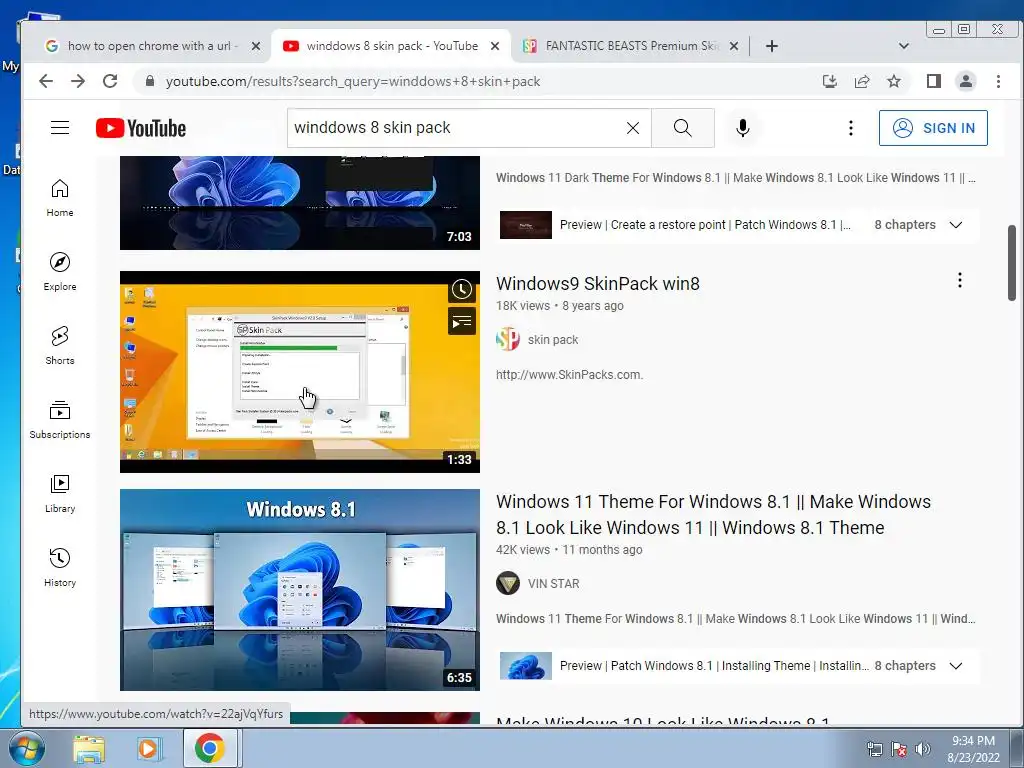
Task: Open Windows9 SkinPack win8 video title
Action: tap(598, 283)
